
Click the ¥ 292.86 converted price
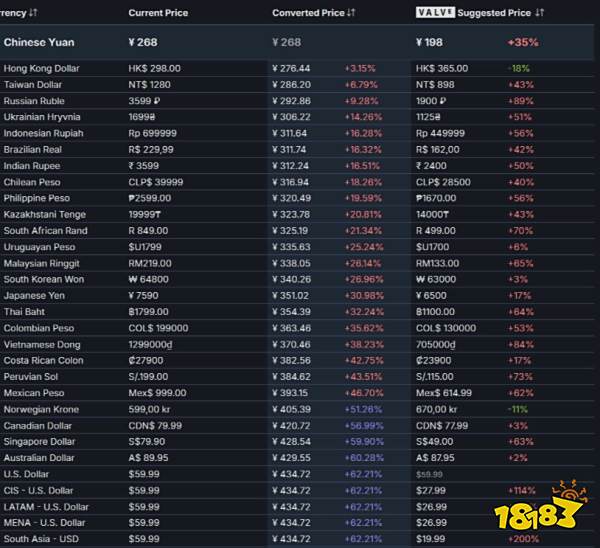point(291,101)
